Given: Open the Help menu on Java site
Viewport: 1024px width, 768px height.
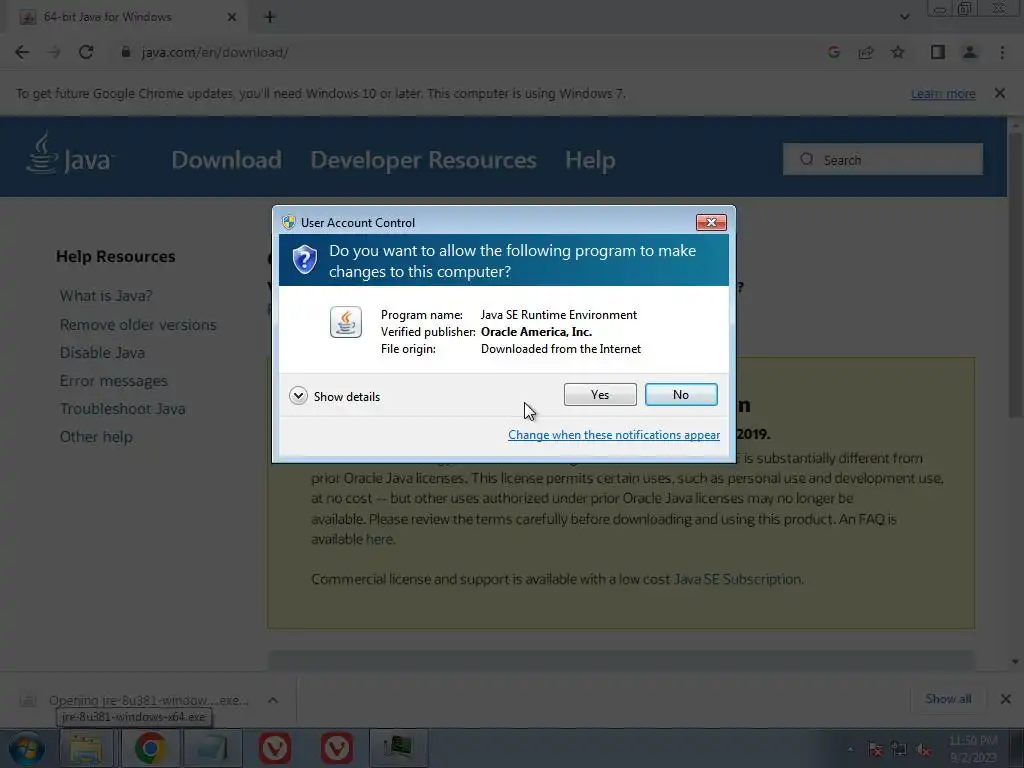Looking at the screenshot, I should [590, 160].
